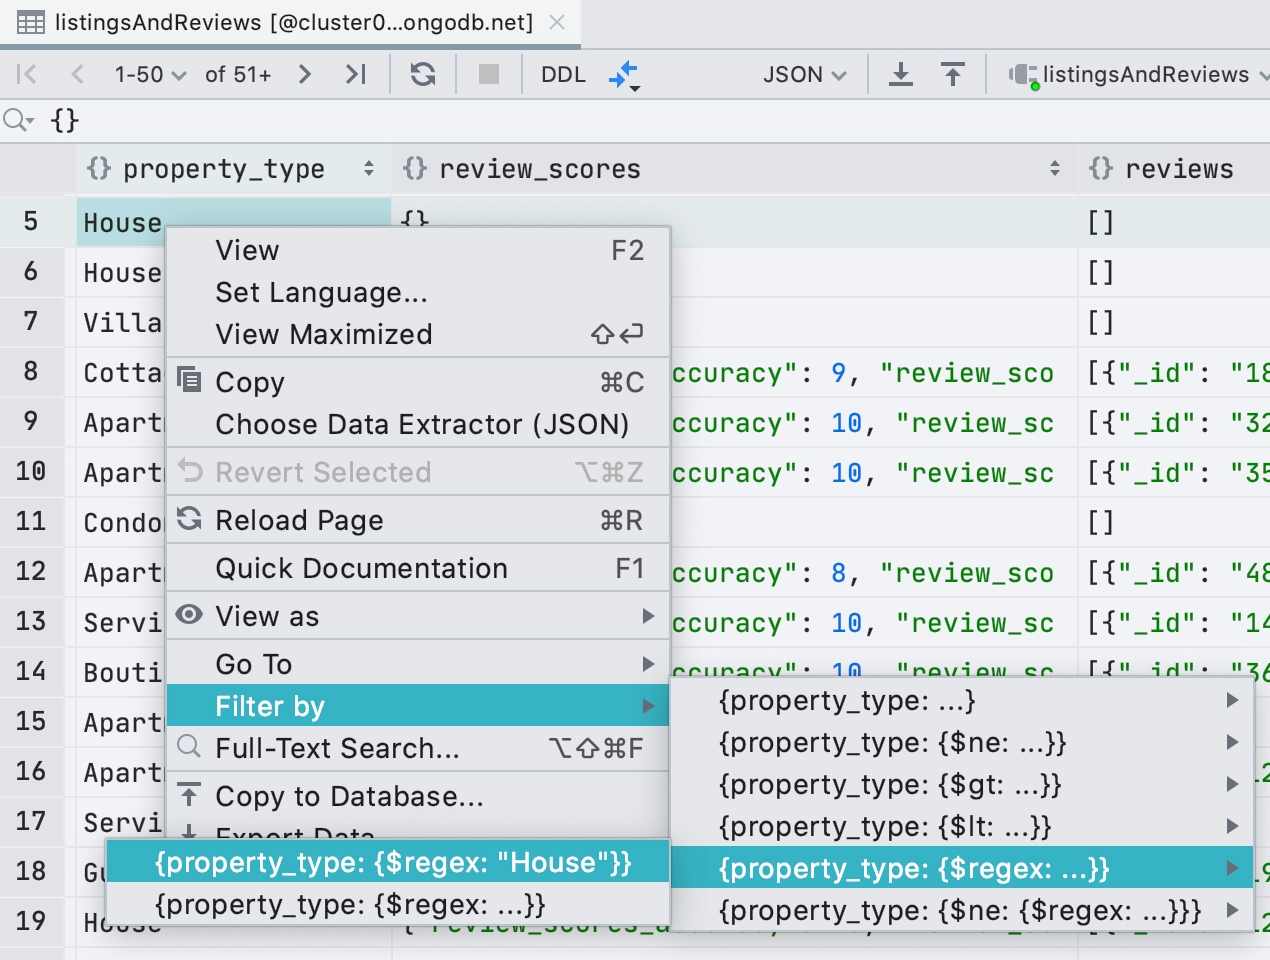This screenshot has height=960, width=1270.
Task: Click review_scores cell in row 12
Action: click(873, 573)
